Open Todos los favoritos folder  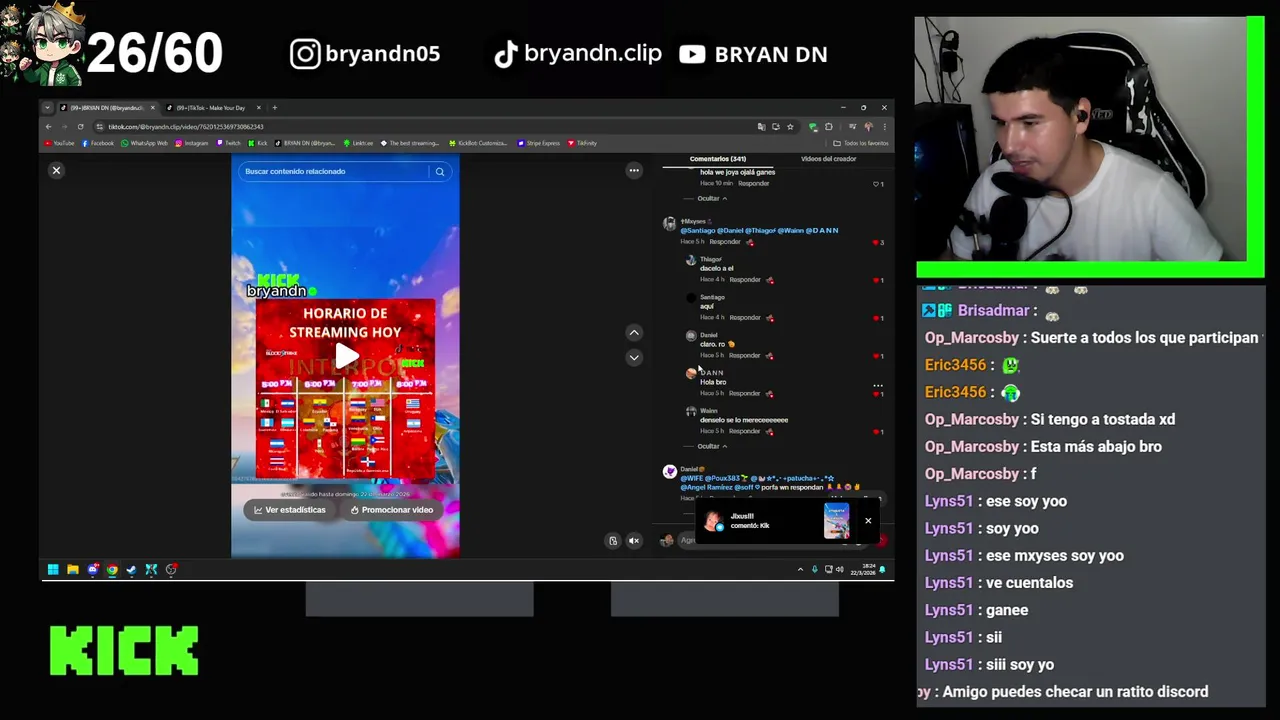(861, 143)
